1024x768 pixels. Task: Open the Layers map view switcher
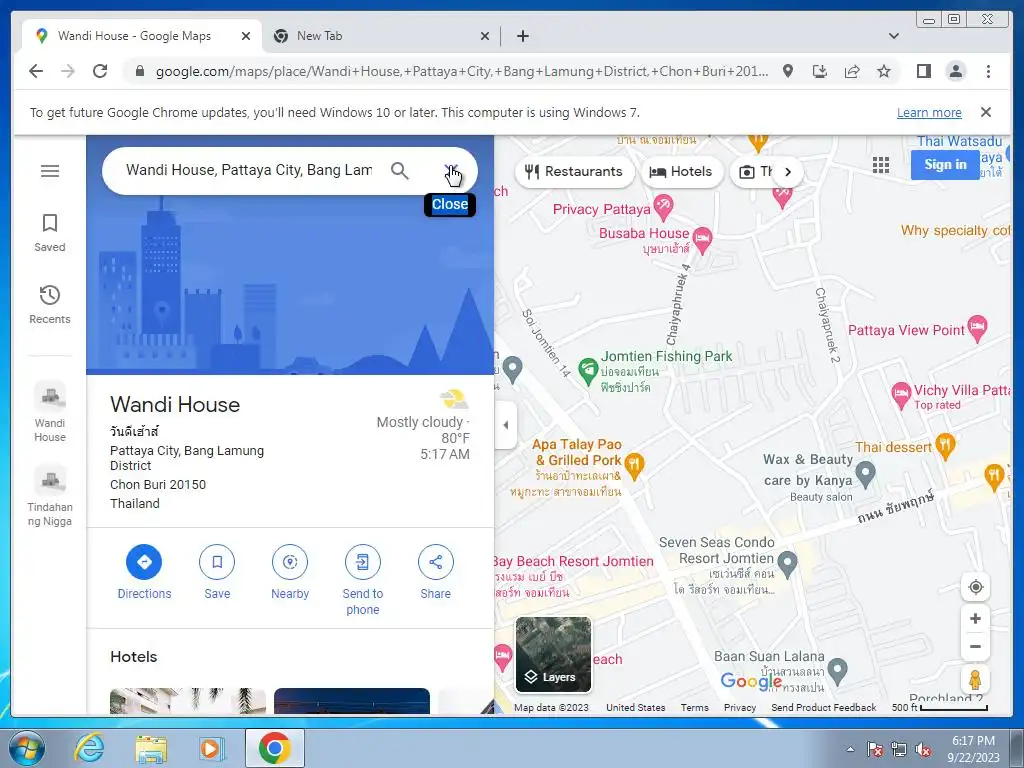click(553, 654)
